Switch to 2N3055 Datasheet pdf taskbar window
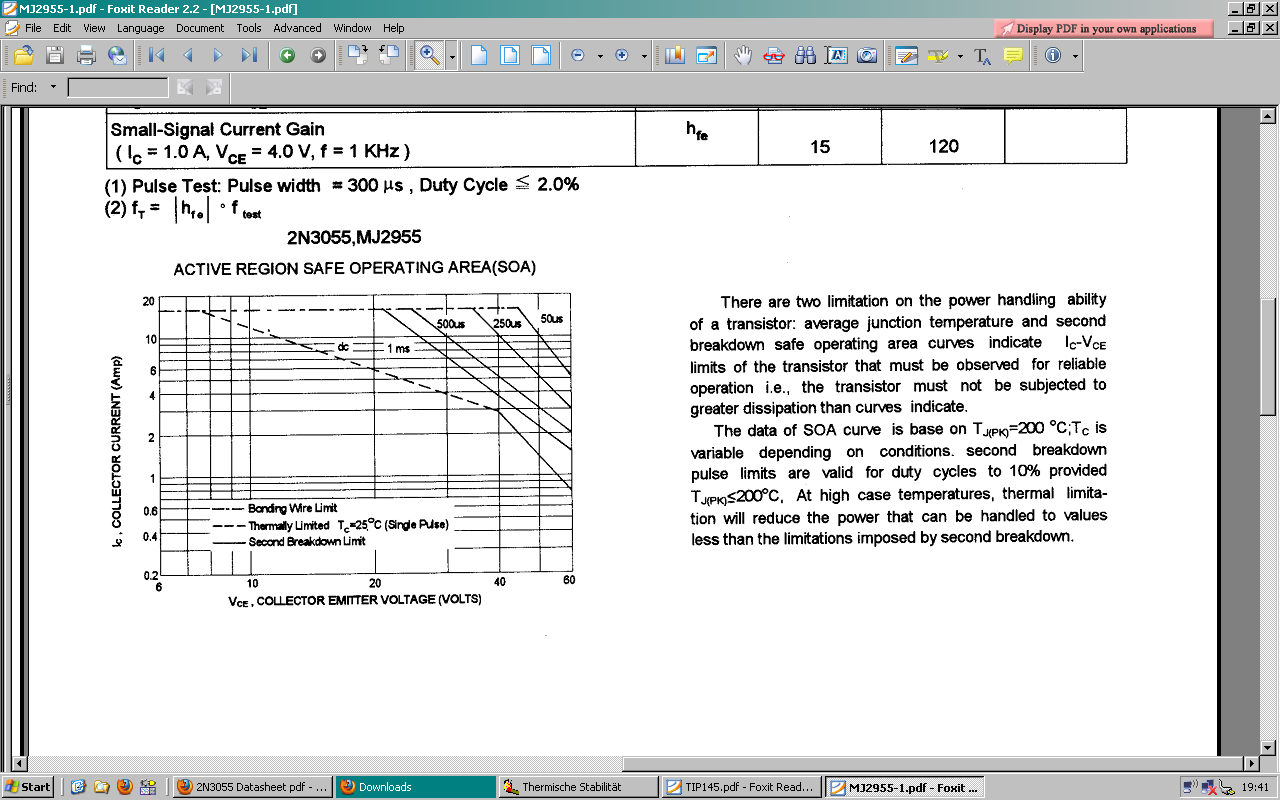This screenshot has height=800, width=1280. 253,787
